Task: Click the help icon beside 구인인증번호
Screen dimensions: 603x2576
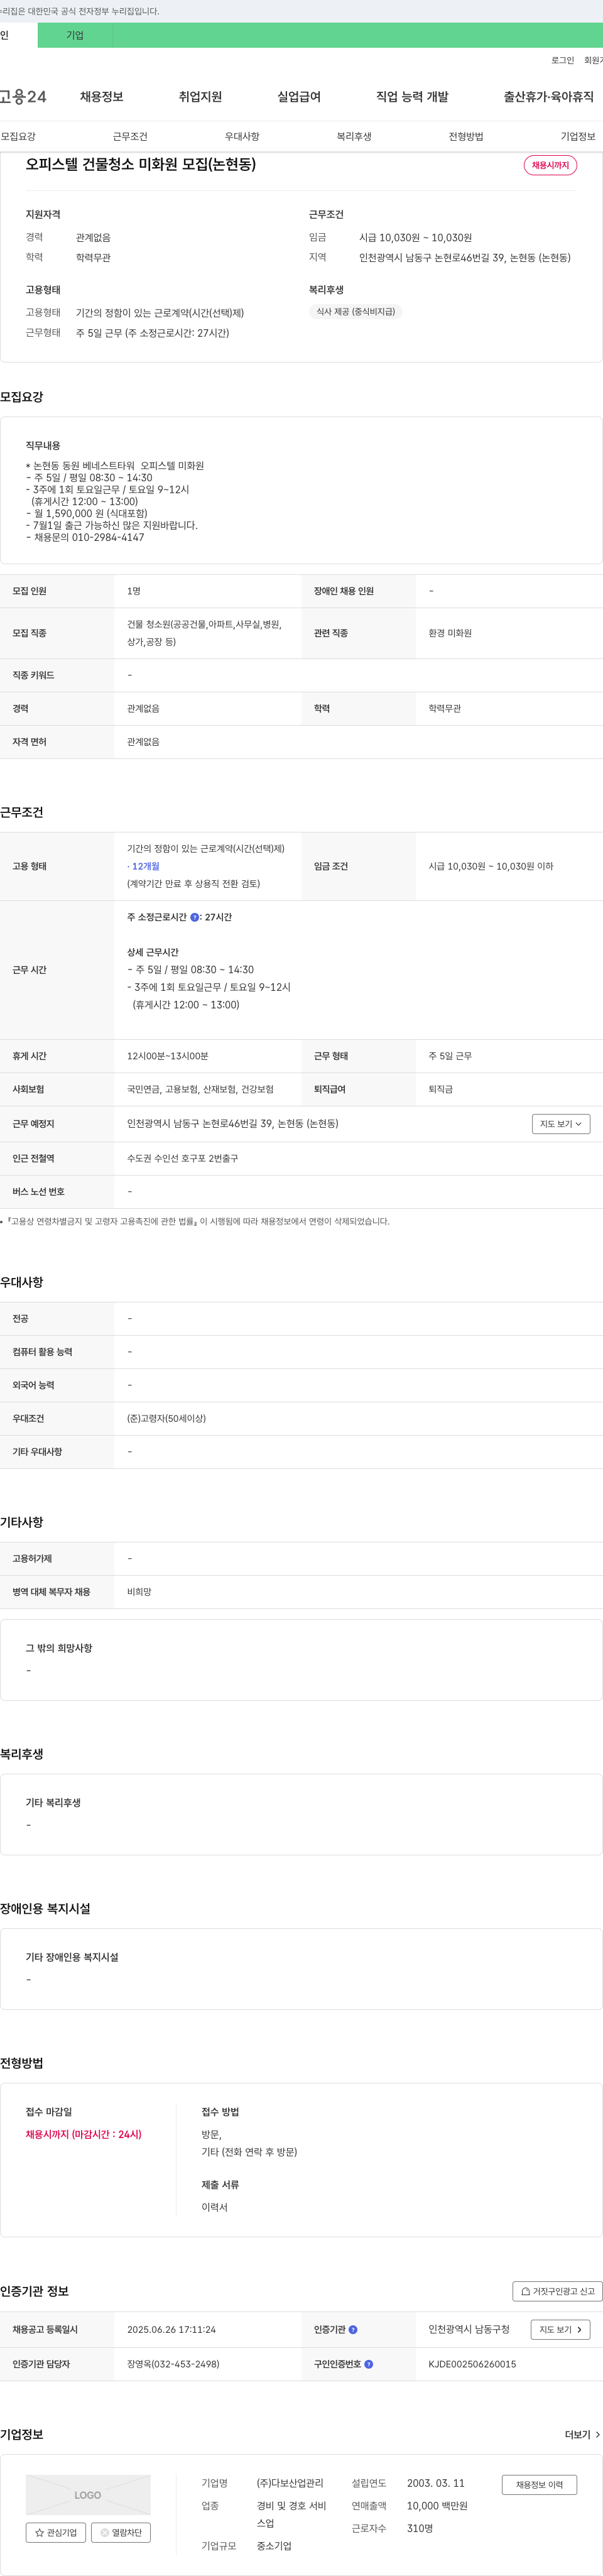Action: pyautogui.click(x=369, y=2364)
